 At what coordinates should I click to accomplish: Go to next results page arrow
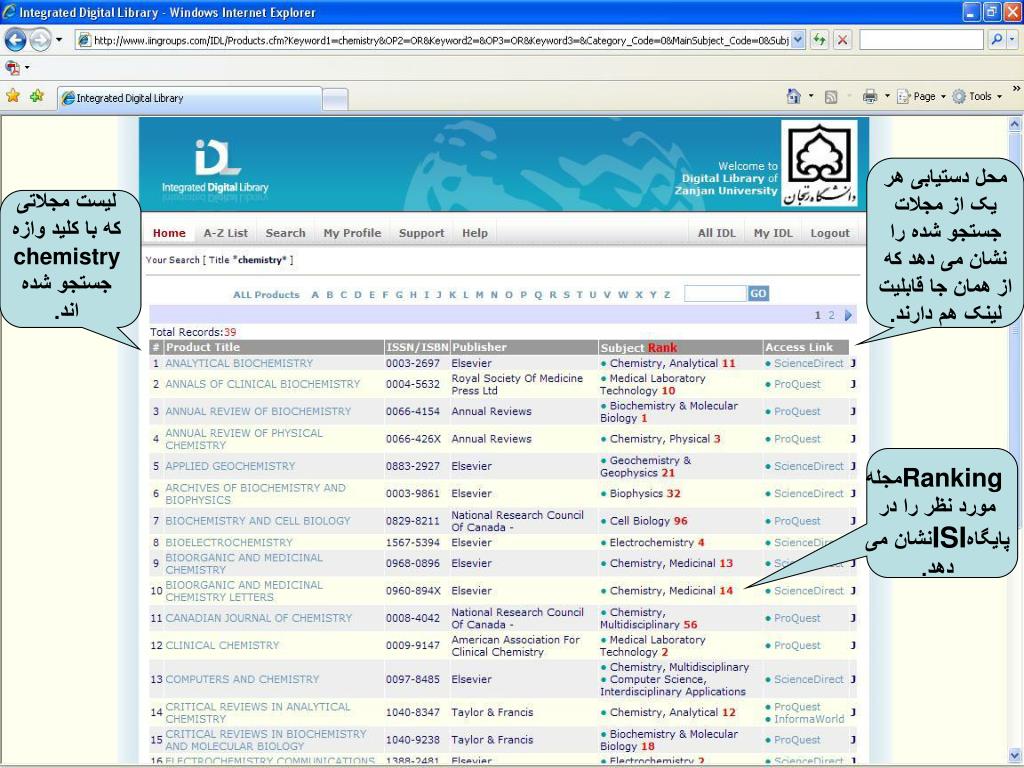(848, 315)
